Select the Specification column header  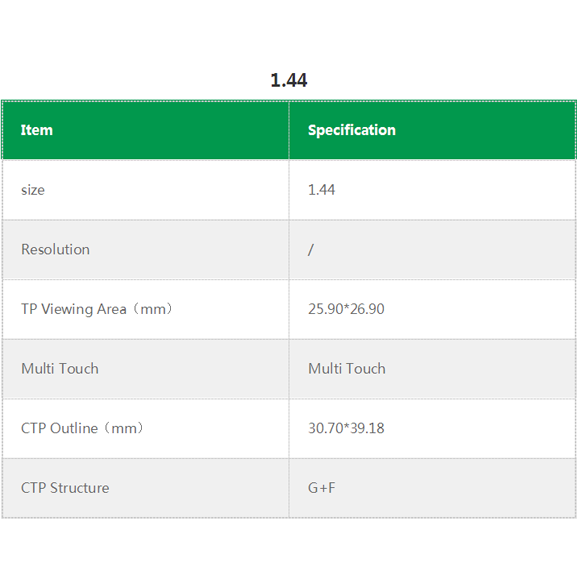(352, 130)
